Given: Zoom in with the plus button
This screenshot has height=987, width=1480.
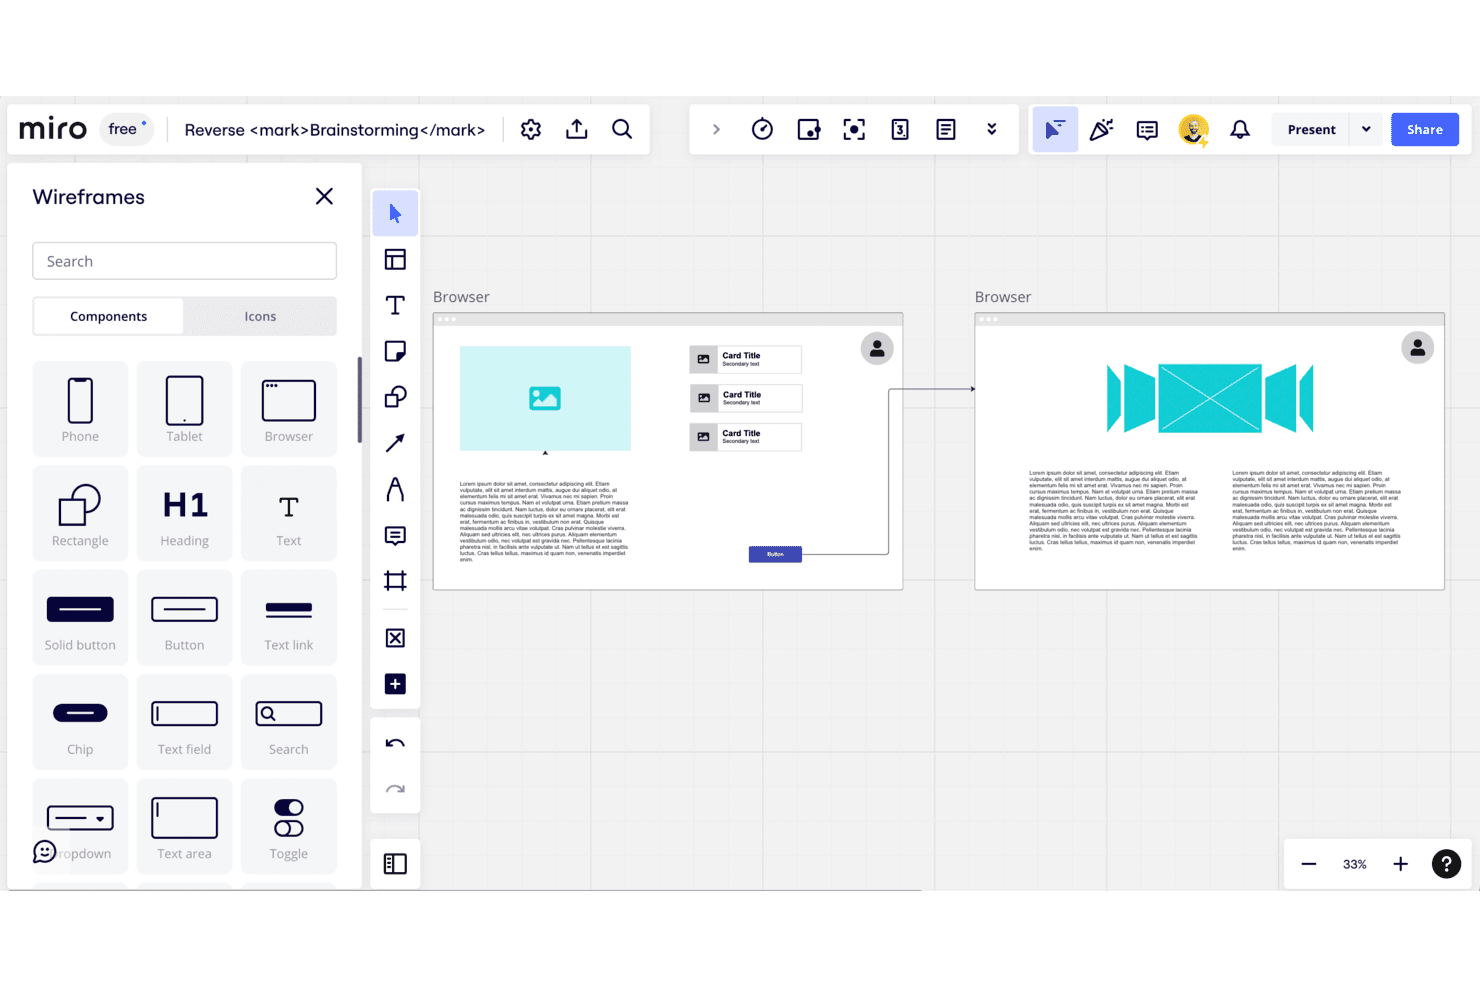Looking at the screenshot, I should coord(1401,864).
